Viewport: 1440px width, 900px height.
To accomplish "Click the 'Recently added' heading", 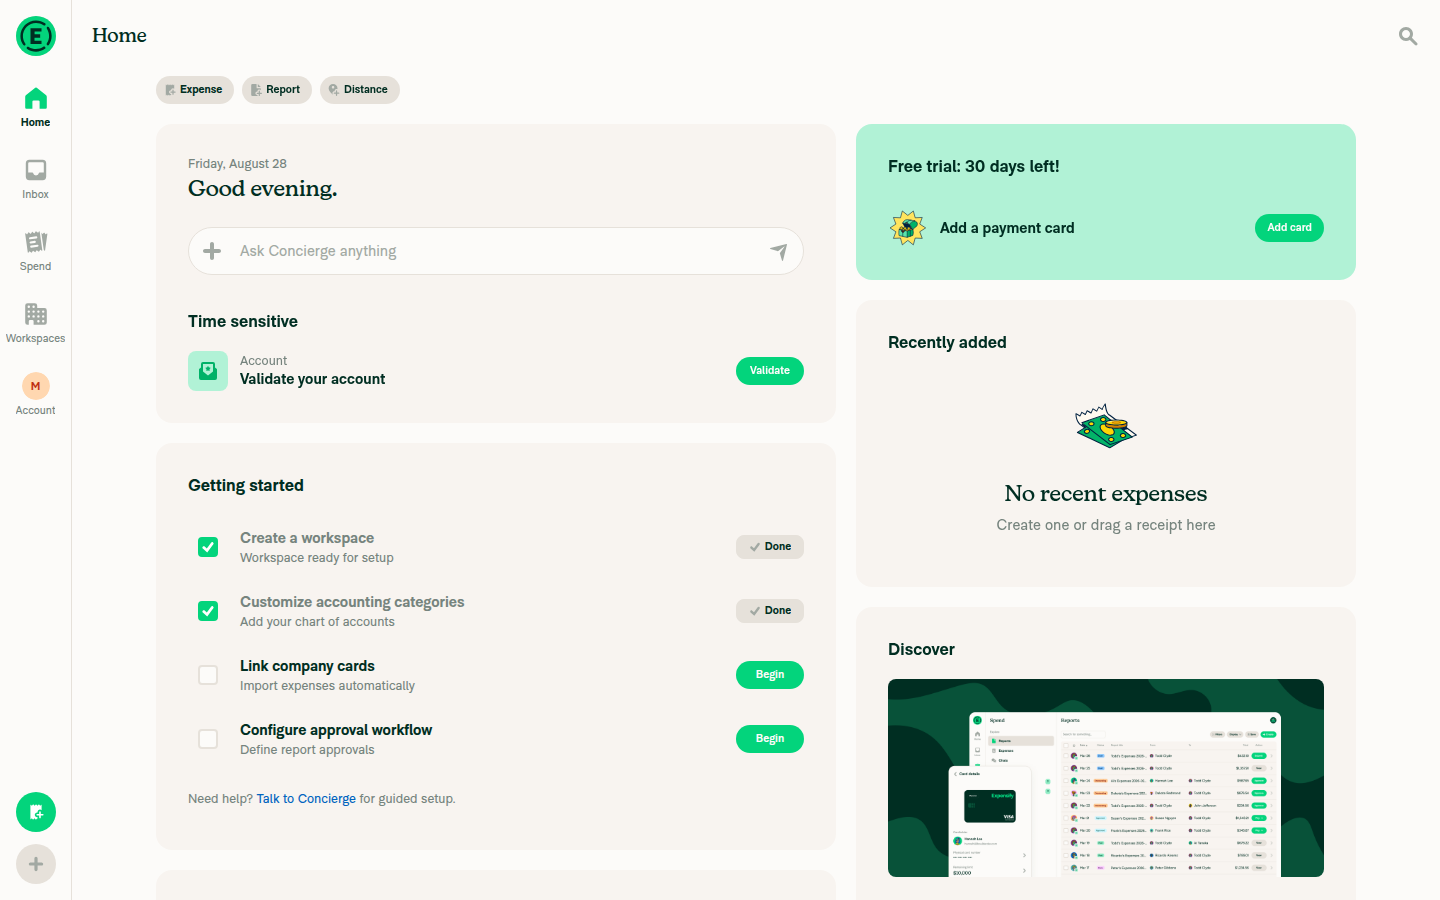I will [947, 342].
